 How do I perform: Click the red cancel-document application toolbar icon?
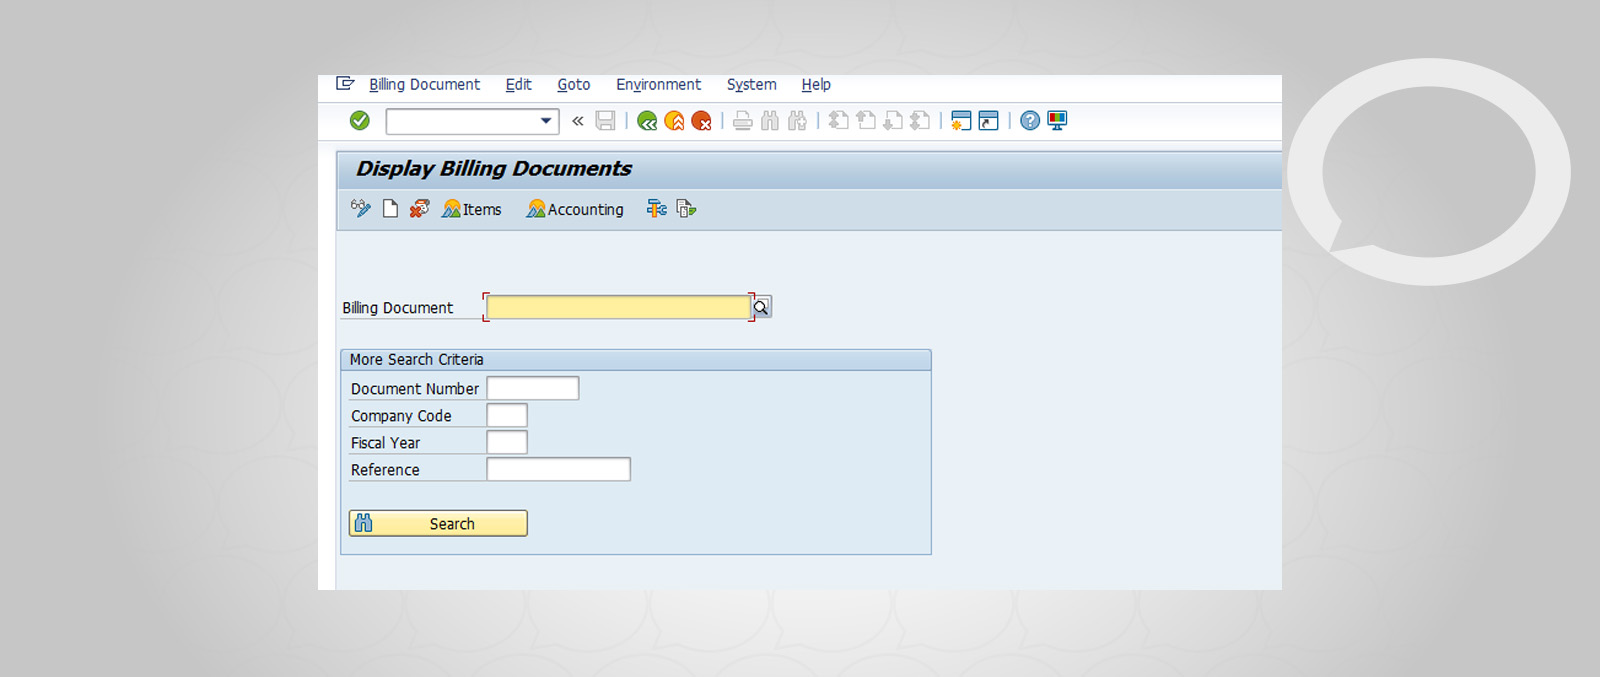click(419, 208)
